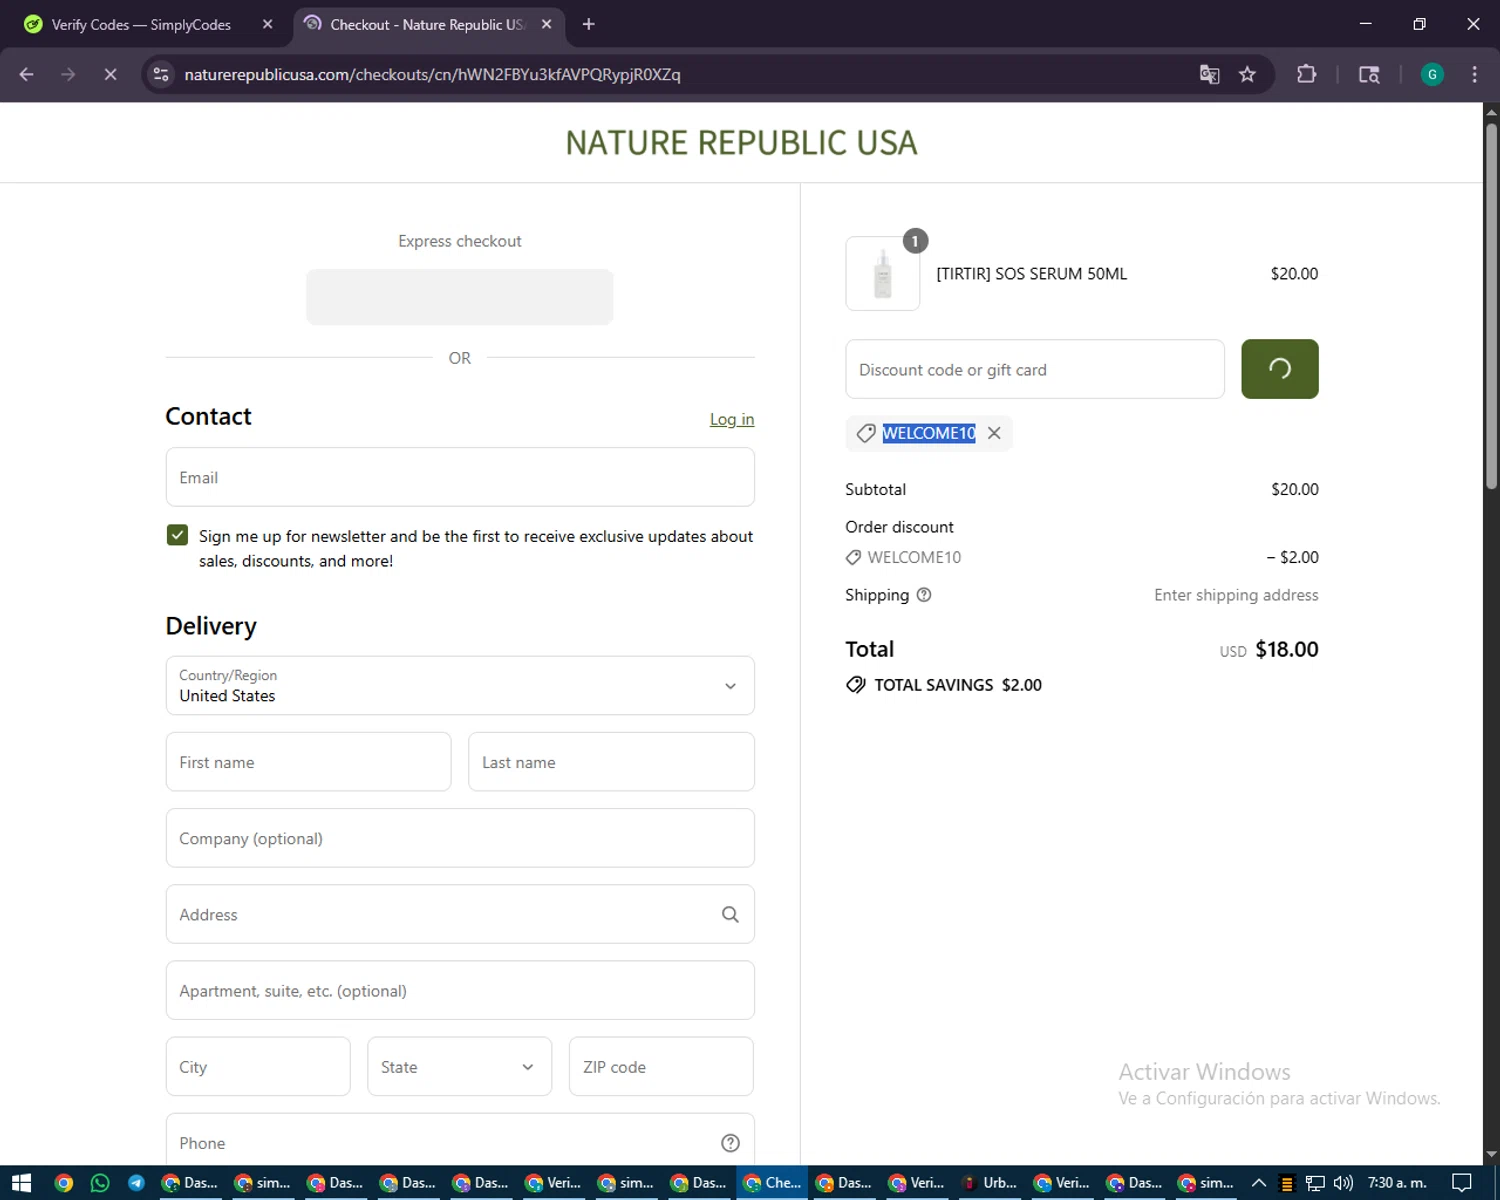Close the Checkout Nature Republic tab

pos(546,24)
